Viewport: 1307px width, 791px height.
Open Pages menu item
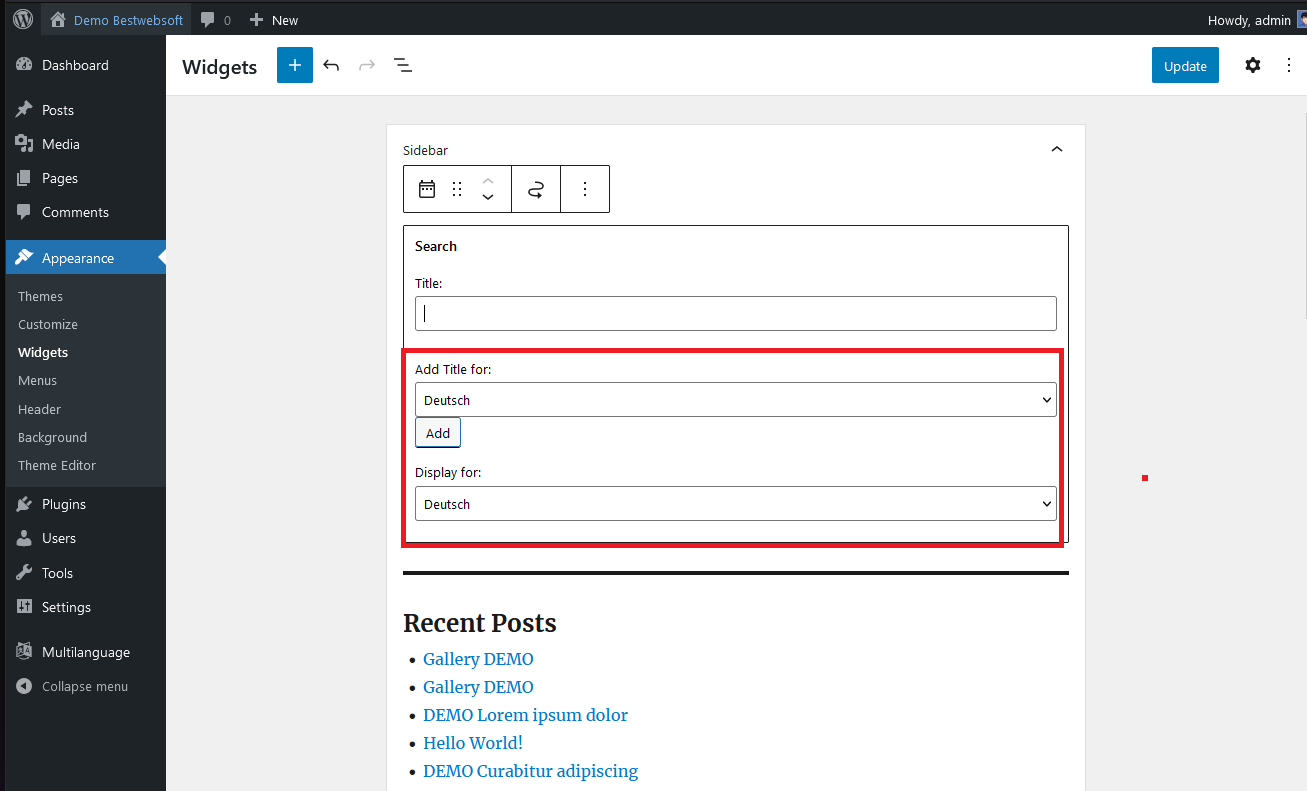pyautogui.click(x=59, y=178)
